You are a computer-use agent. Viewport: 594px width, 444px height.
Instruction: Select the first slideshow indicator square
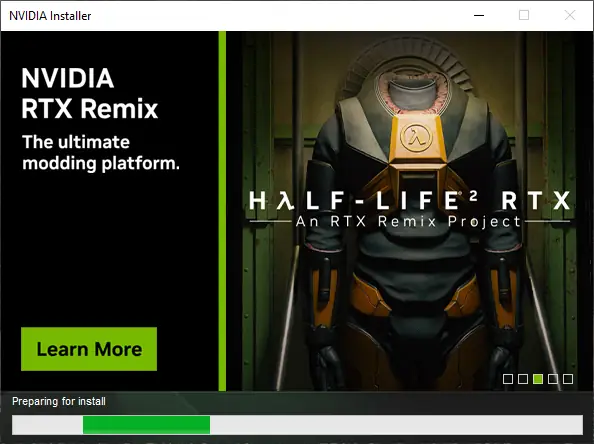click(508, 379)
